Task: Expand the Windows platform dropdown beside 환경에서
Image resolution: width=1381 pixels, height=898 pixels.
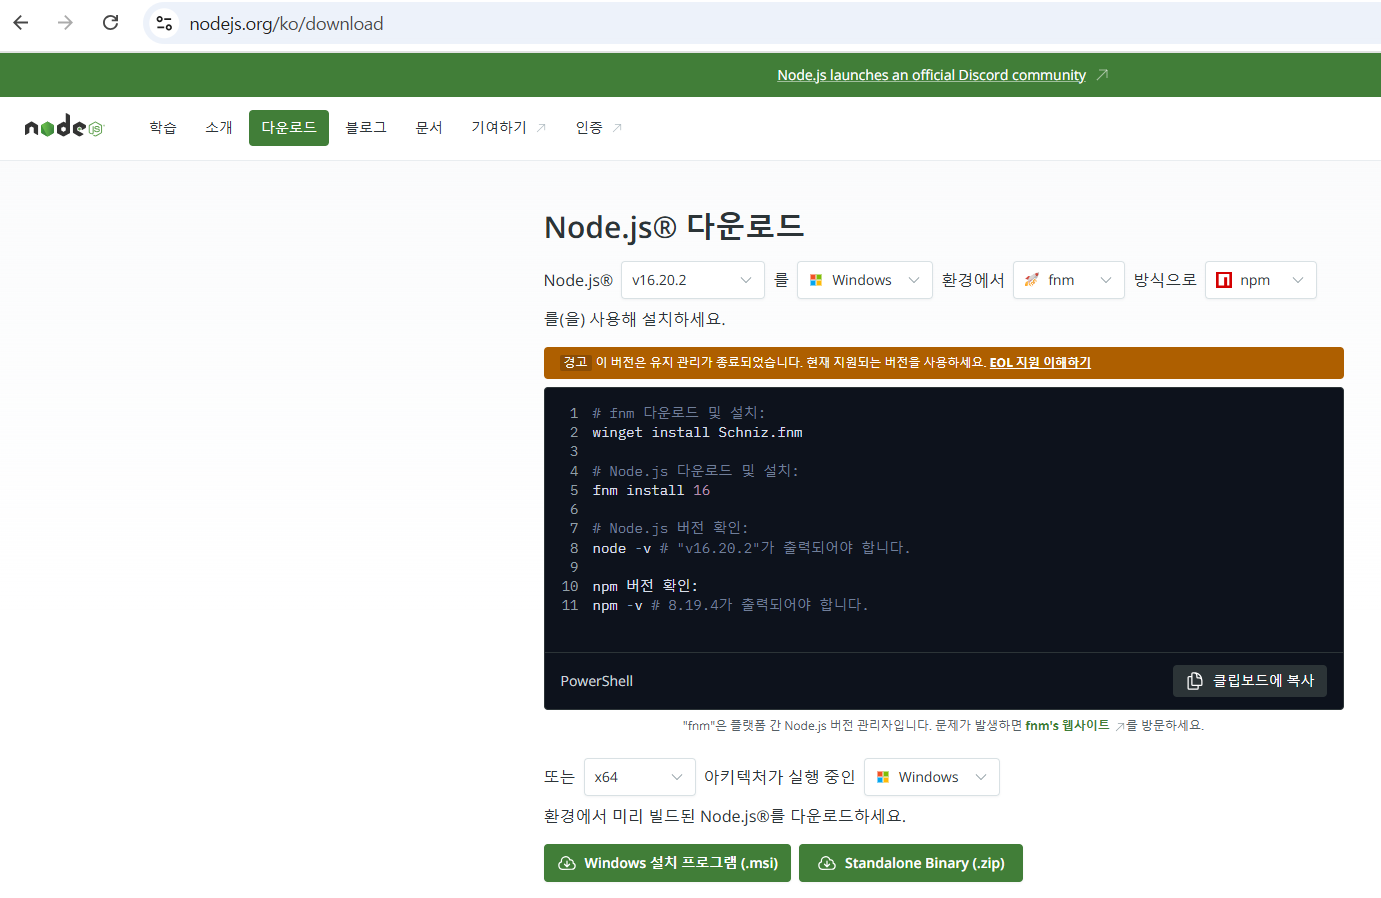Action: coord(864,280)
